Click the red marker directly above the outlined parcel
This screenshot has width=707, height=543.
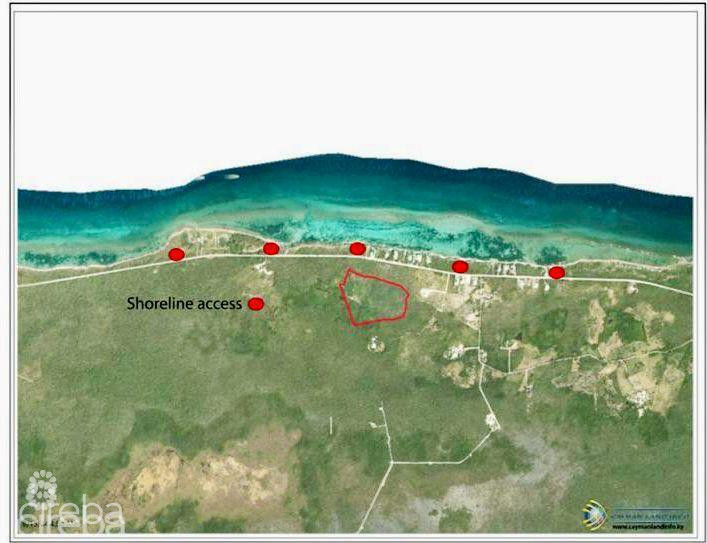click(358, 248)
